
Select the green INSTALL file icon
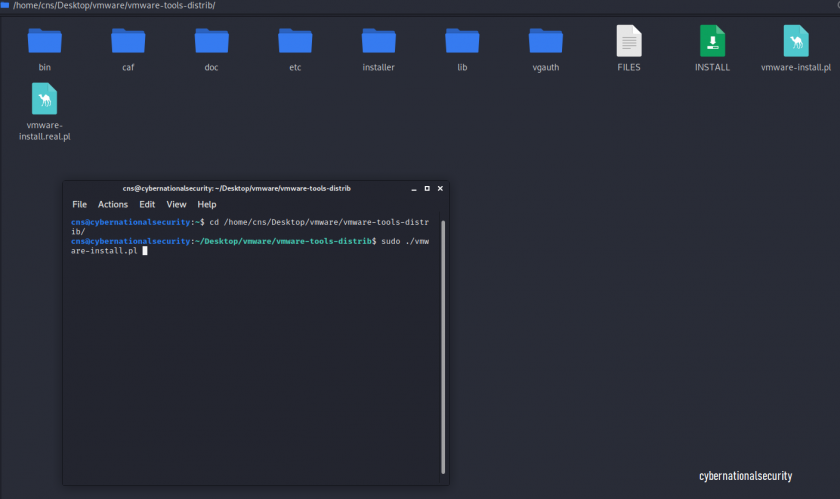pos(712,41)
